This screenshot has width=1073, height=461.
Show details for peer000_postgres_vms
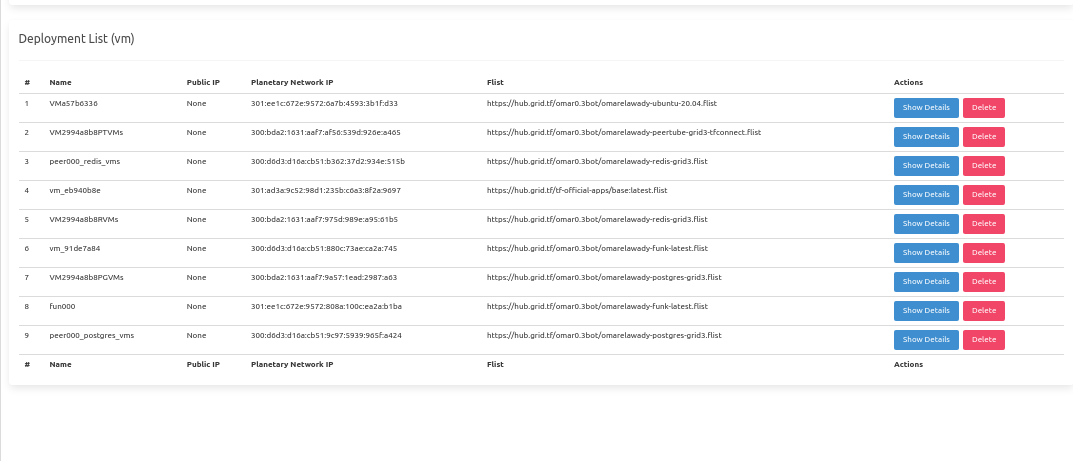[x=926, y=340]
